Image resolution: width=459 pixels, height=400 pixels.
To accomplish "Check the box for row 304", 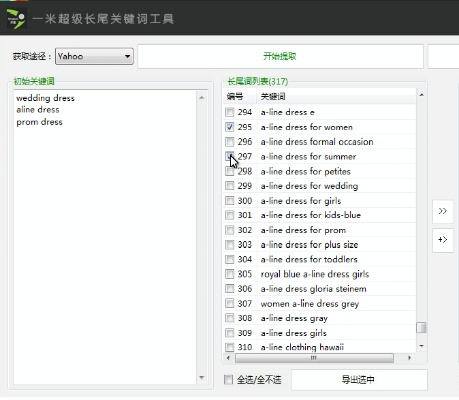I will pyautogui.click(x=230, y=259).
